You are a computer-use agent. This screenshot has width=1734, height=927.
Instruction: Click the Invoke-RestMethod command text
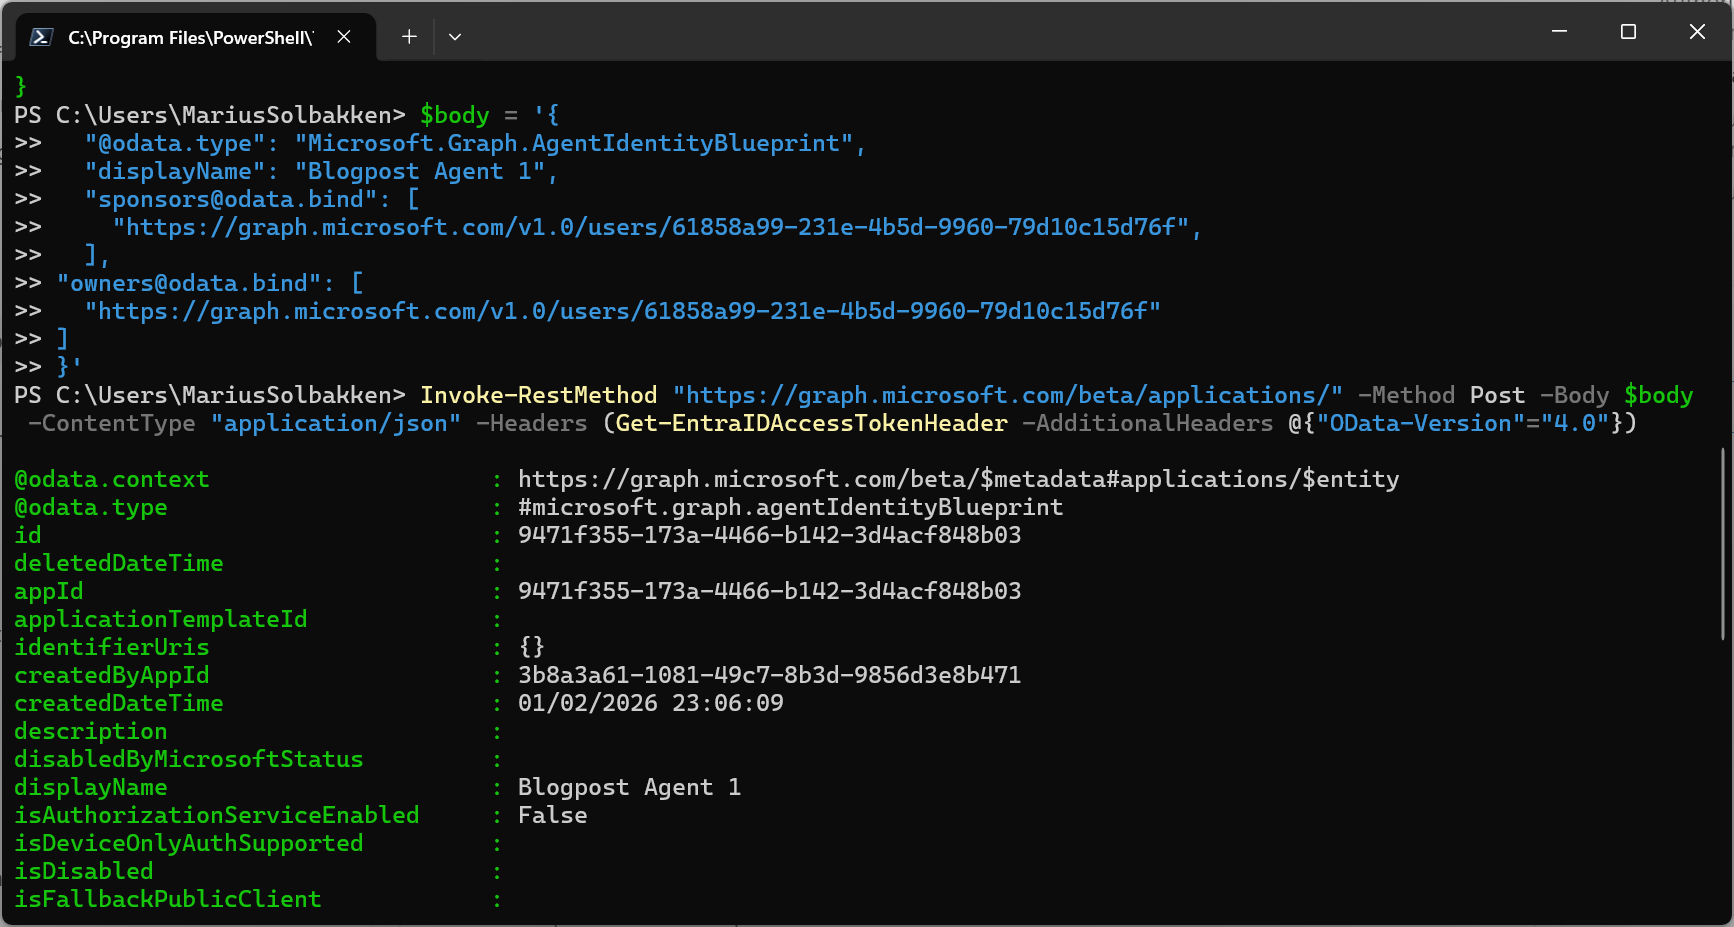[x=538, y=396]
